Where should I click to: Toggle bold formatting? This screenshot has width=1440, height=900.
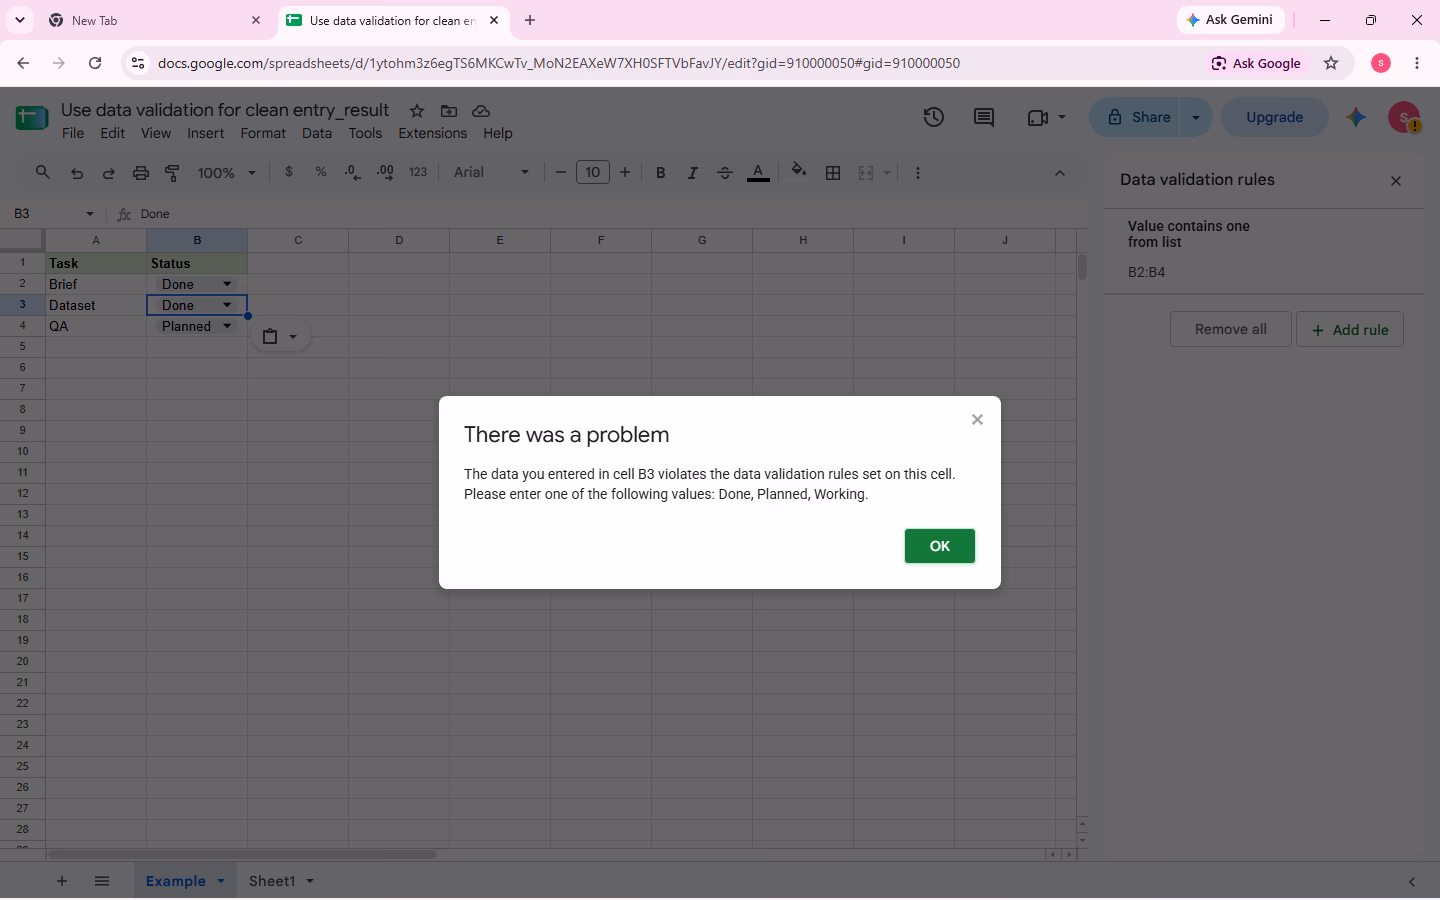(x=660, y=173)
